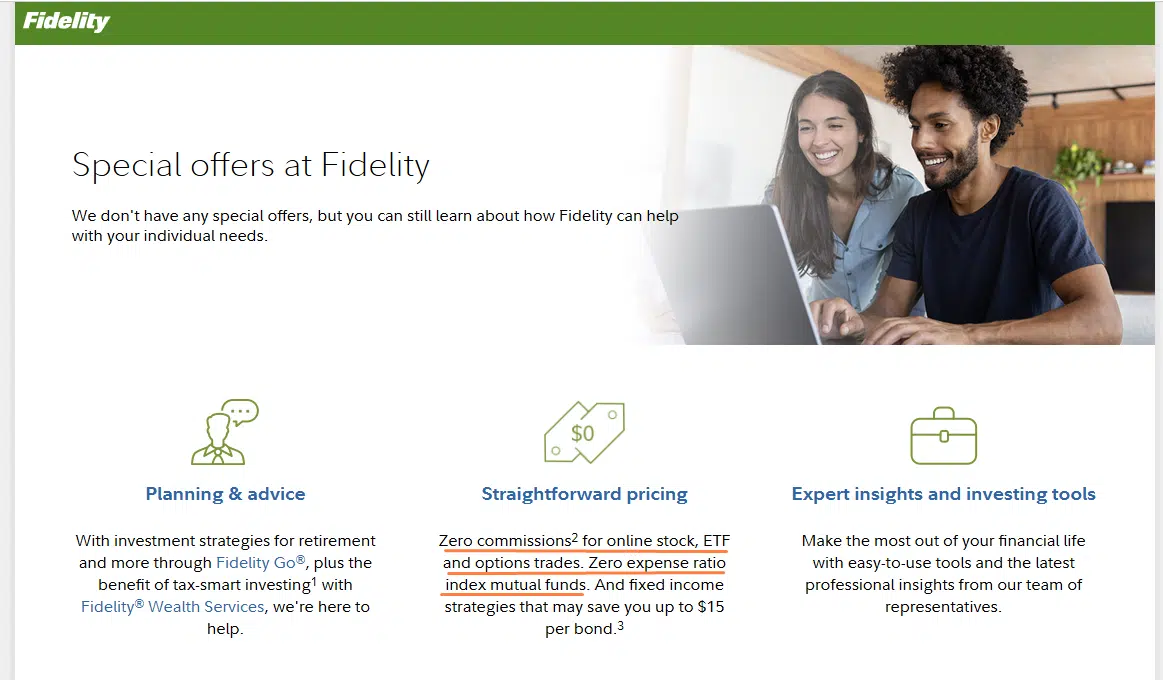Open the Straightforward pricing heading link
Image resolution: width=1163 pixels, height=680 pixels.
pos(584,494)
